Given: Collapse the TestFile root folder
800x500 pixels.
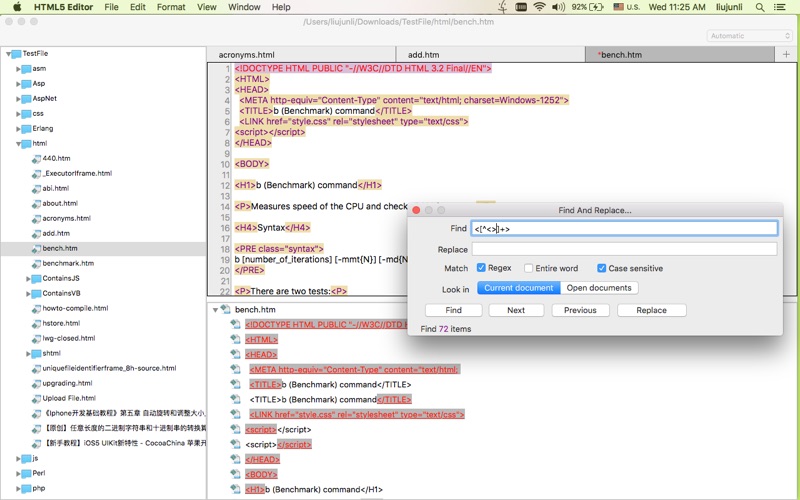Looking at the screenshot, I should point(8,54).
